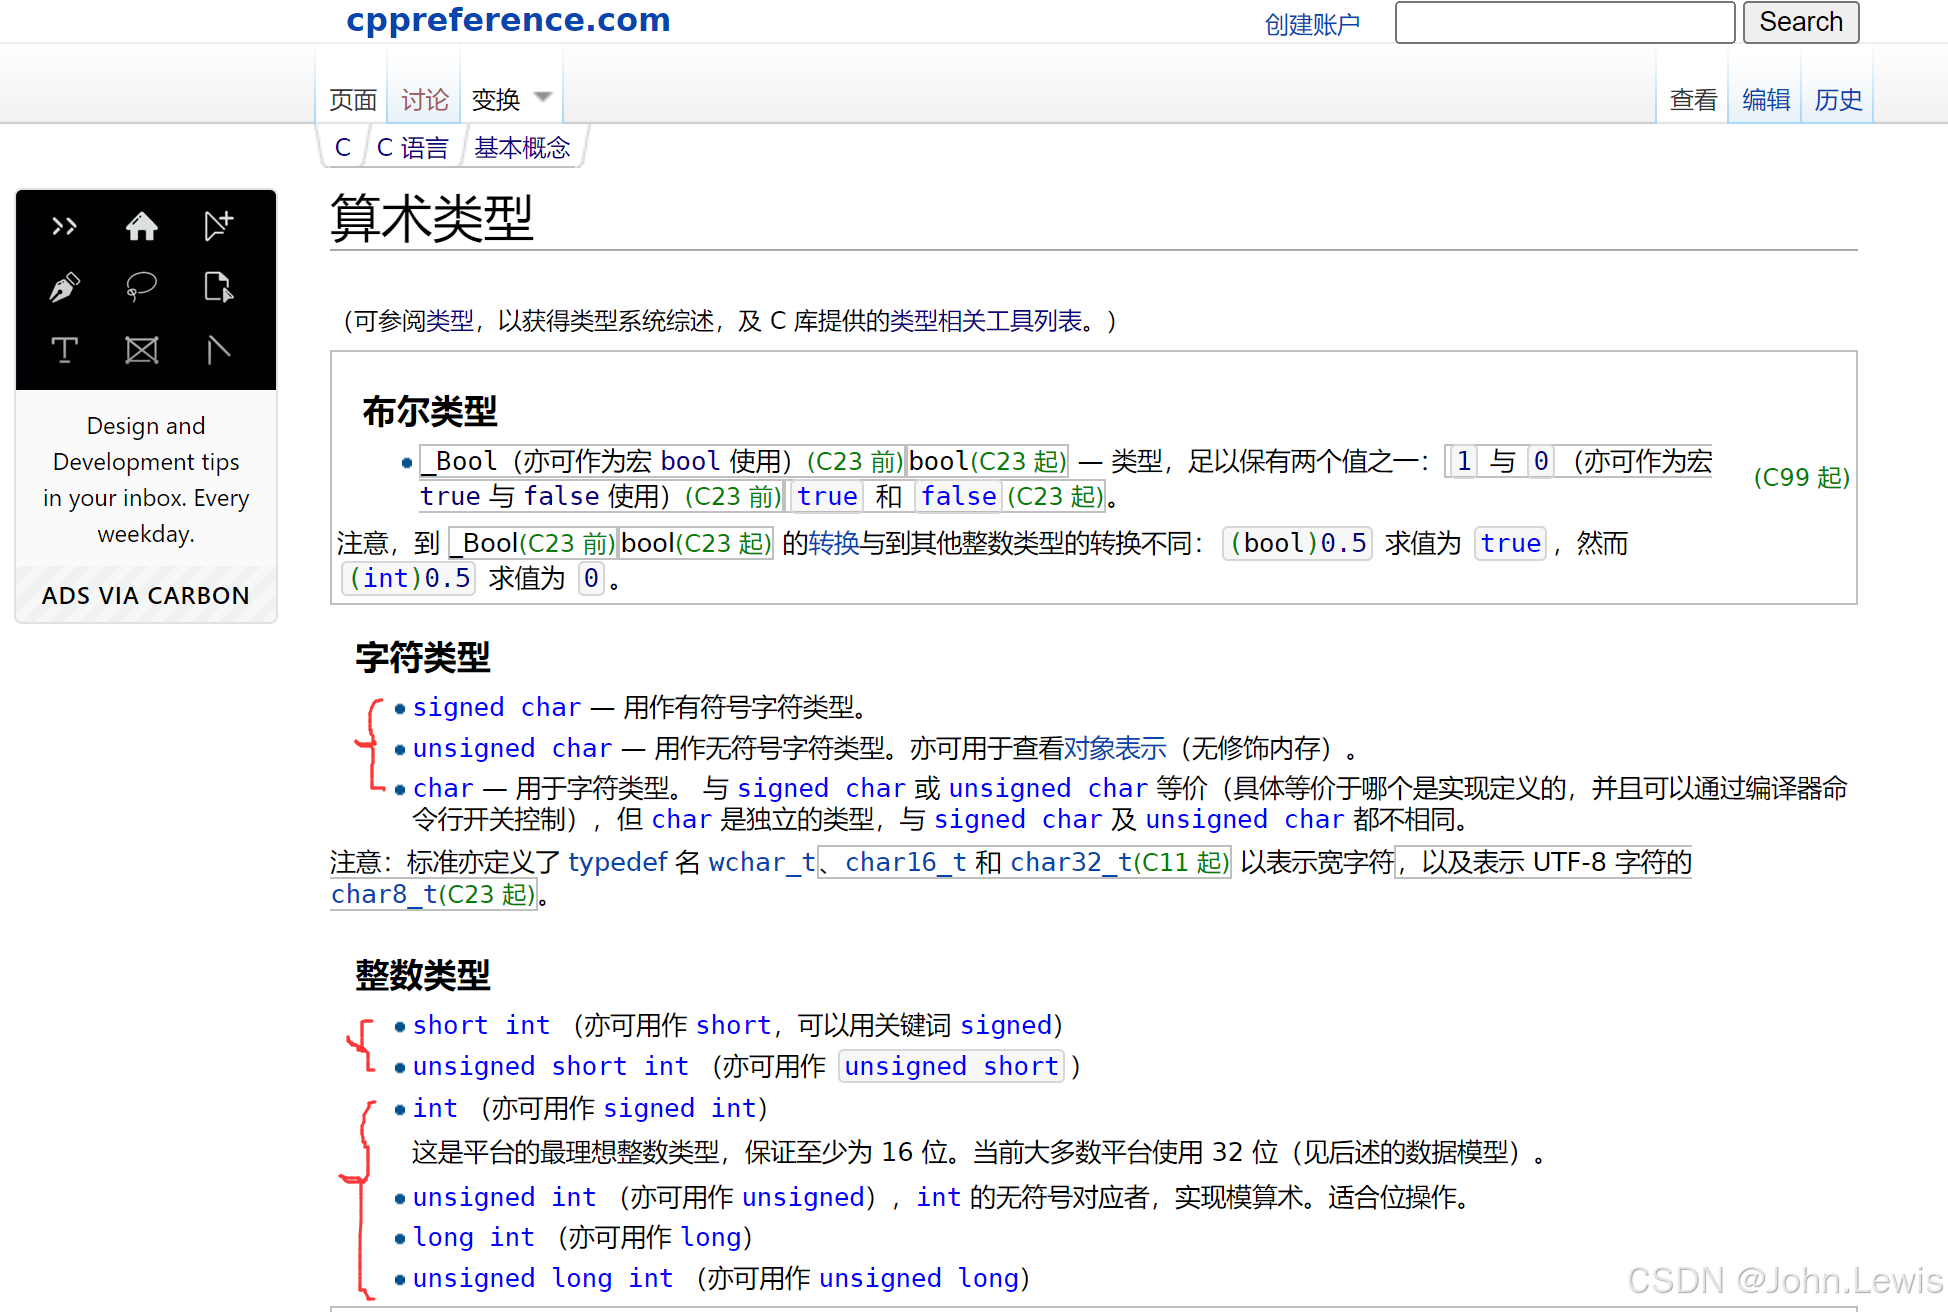Image resolution: width=1948 pixels, height=1312 pixels.
Task: Click the angled line tool icon
Action: point(218,350)
